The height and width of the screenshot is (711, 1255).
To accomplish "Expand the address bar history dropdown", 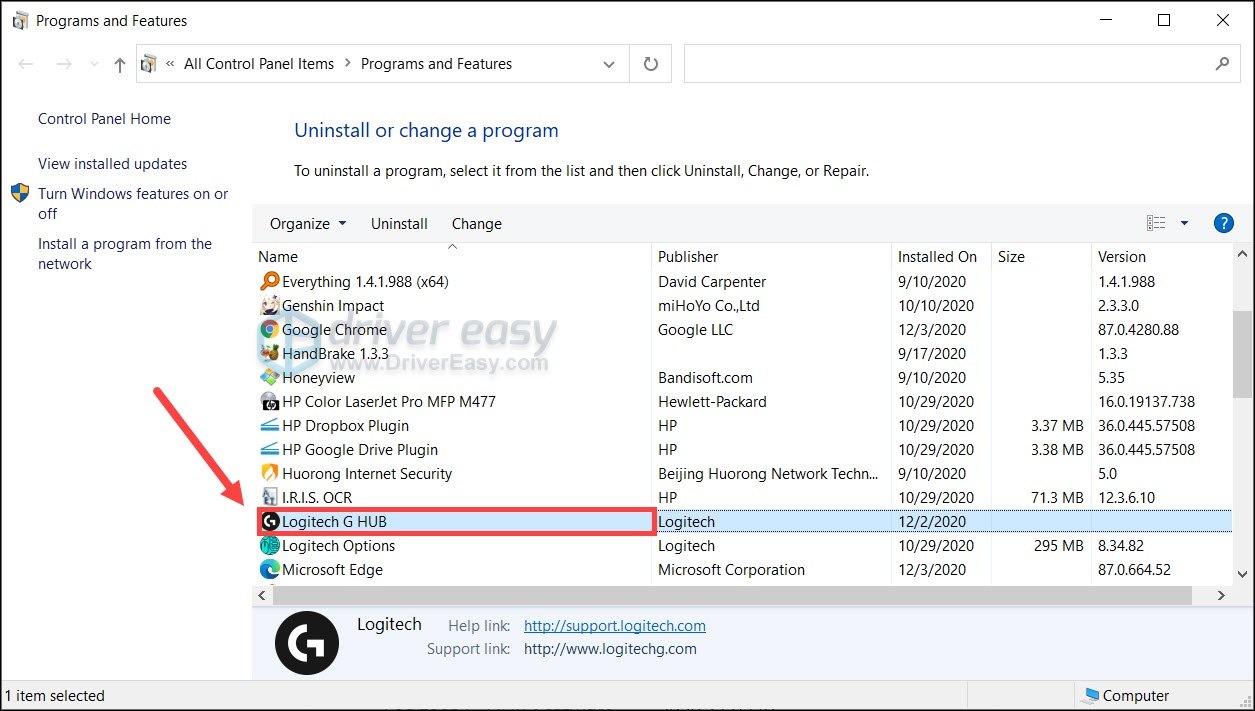I will click(609, 63).
